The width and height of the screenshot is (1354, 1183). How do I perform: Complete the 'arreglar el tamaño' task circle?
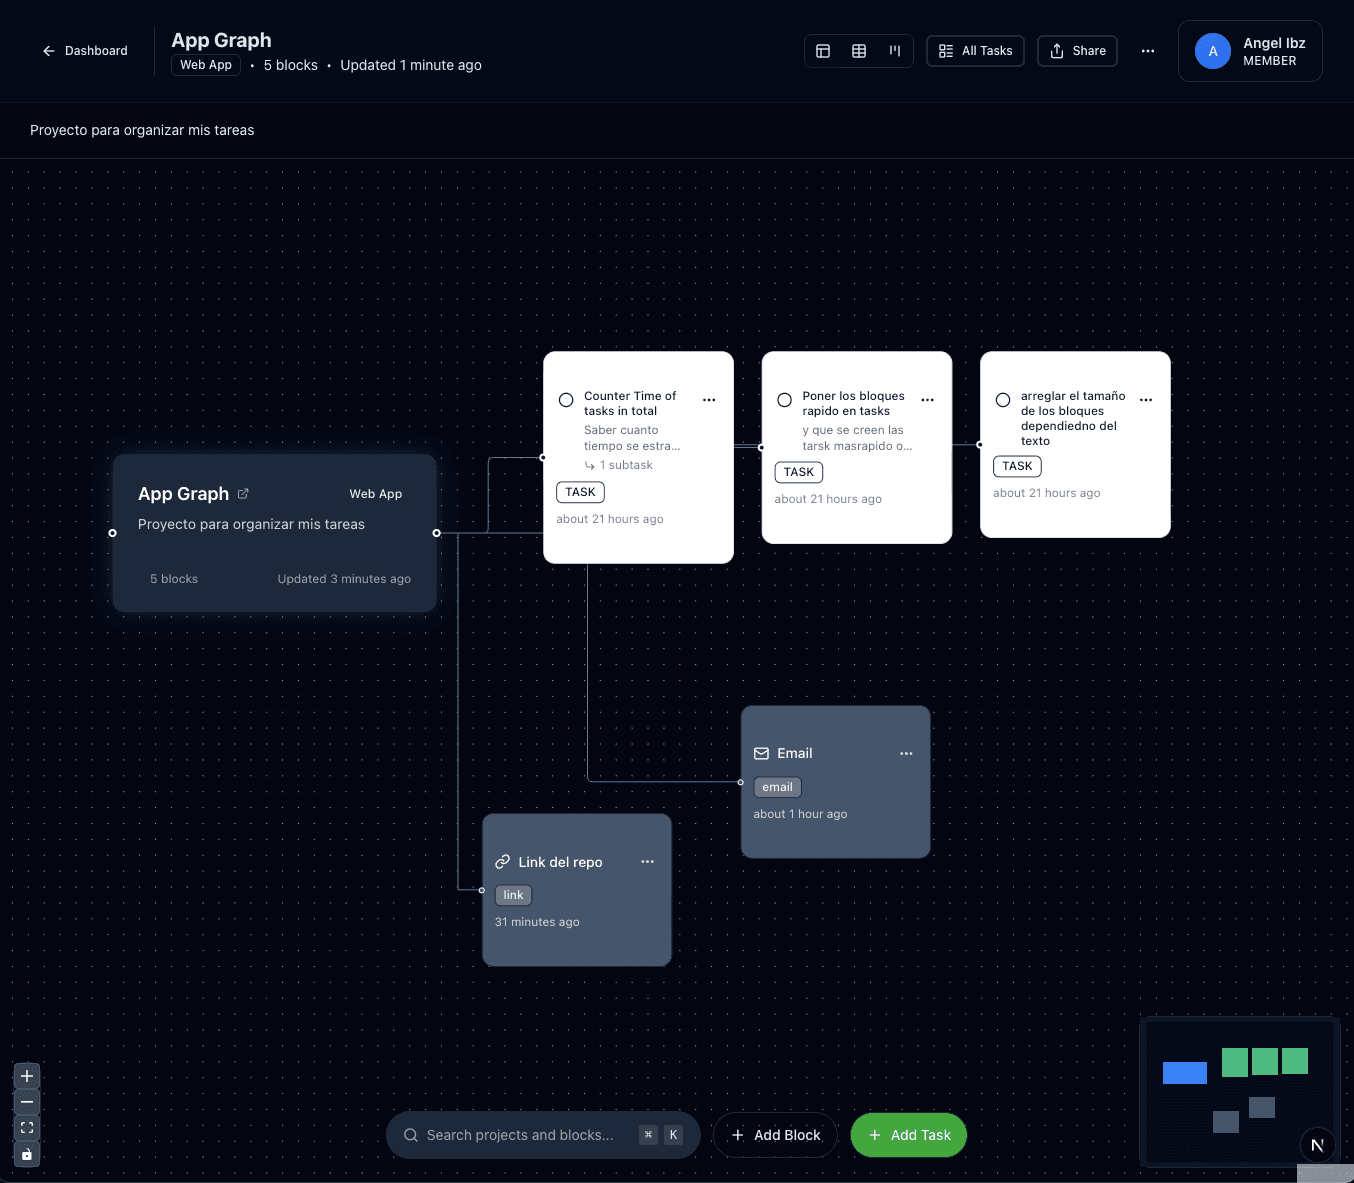(x=1003, y=400)
